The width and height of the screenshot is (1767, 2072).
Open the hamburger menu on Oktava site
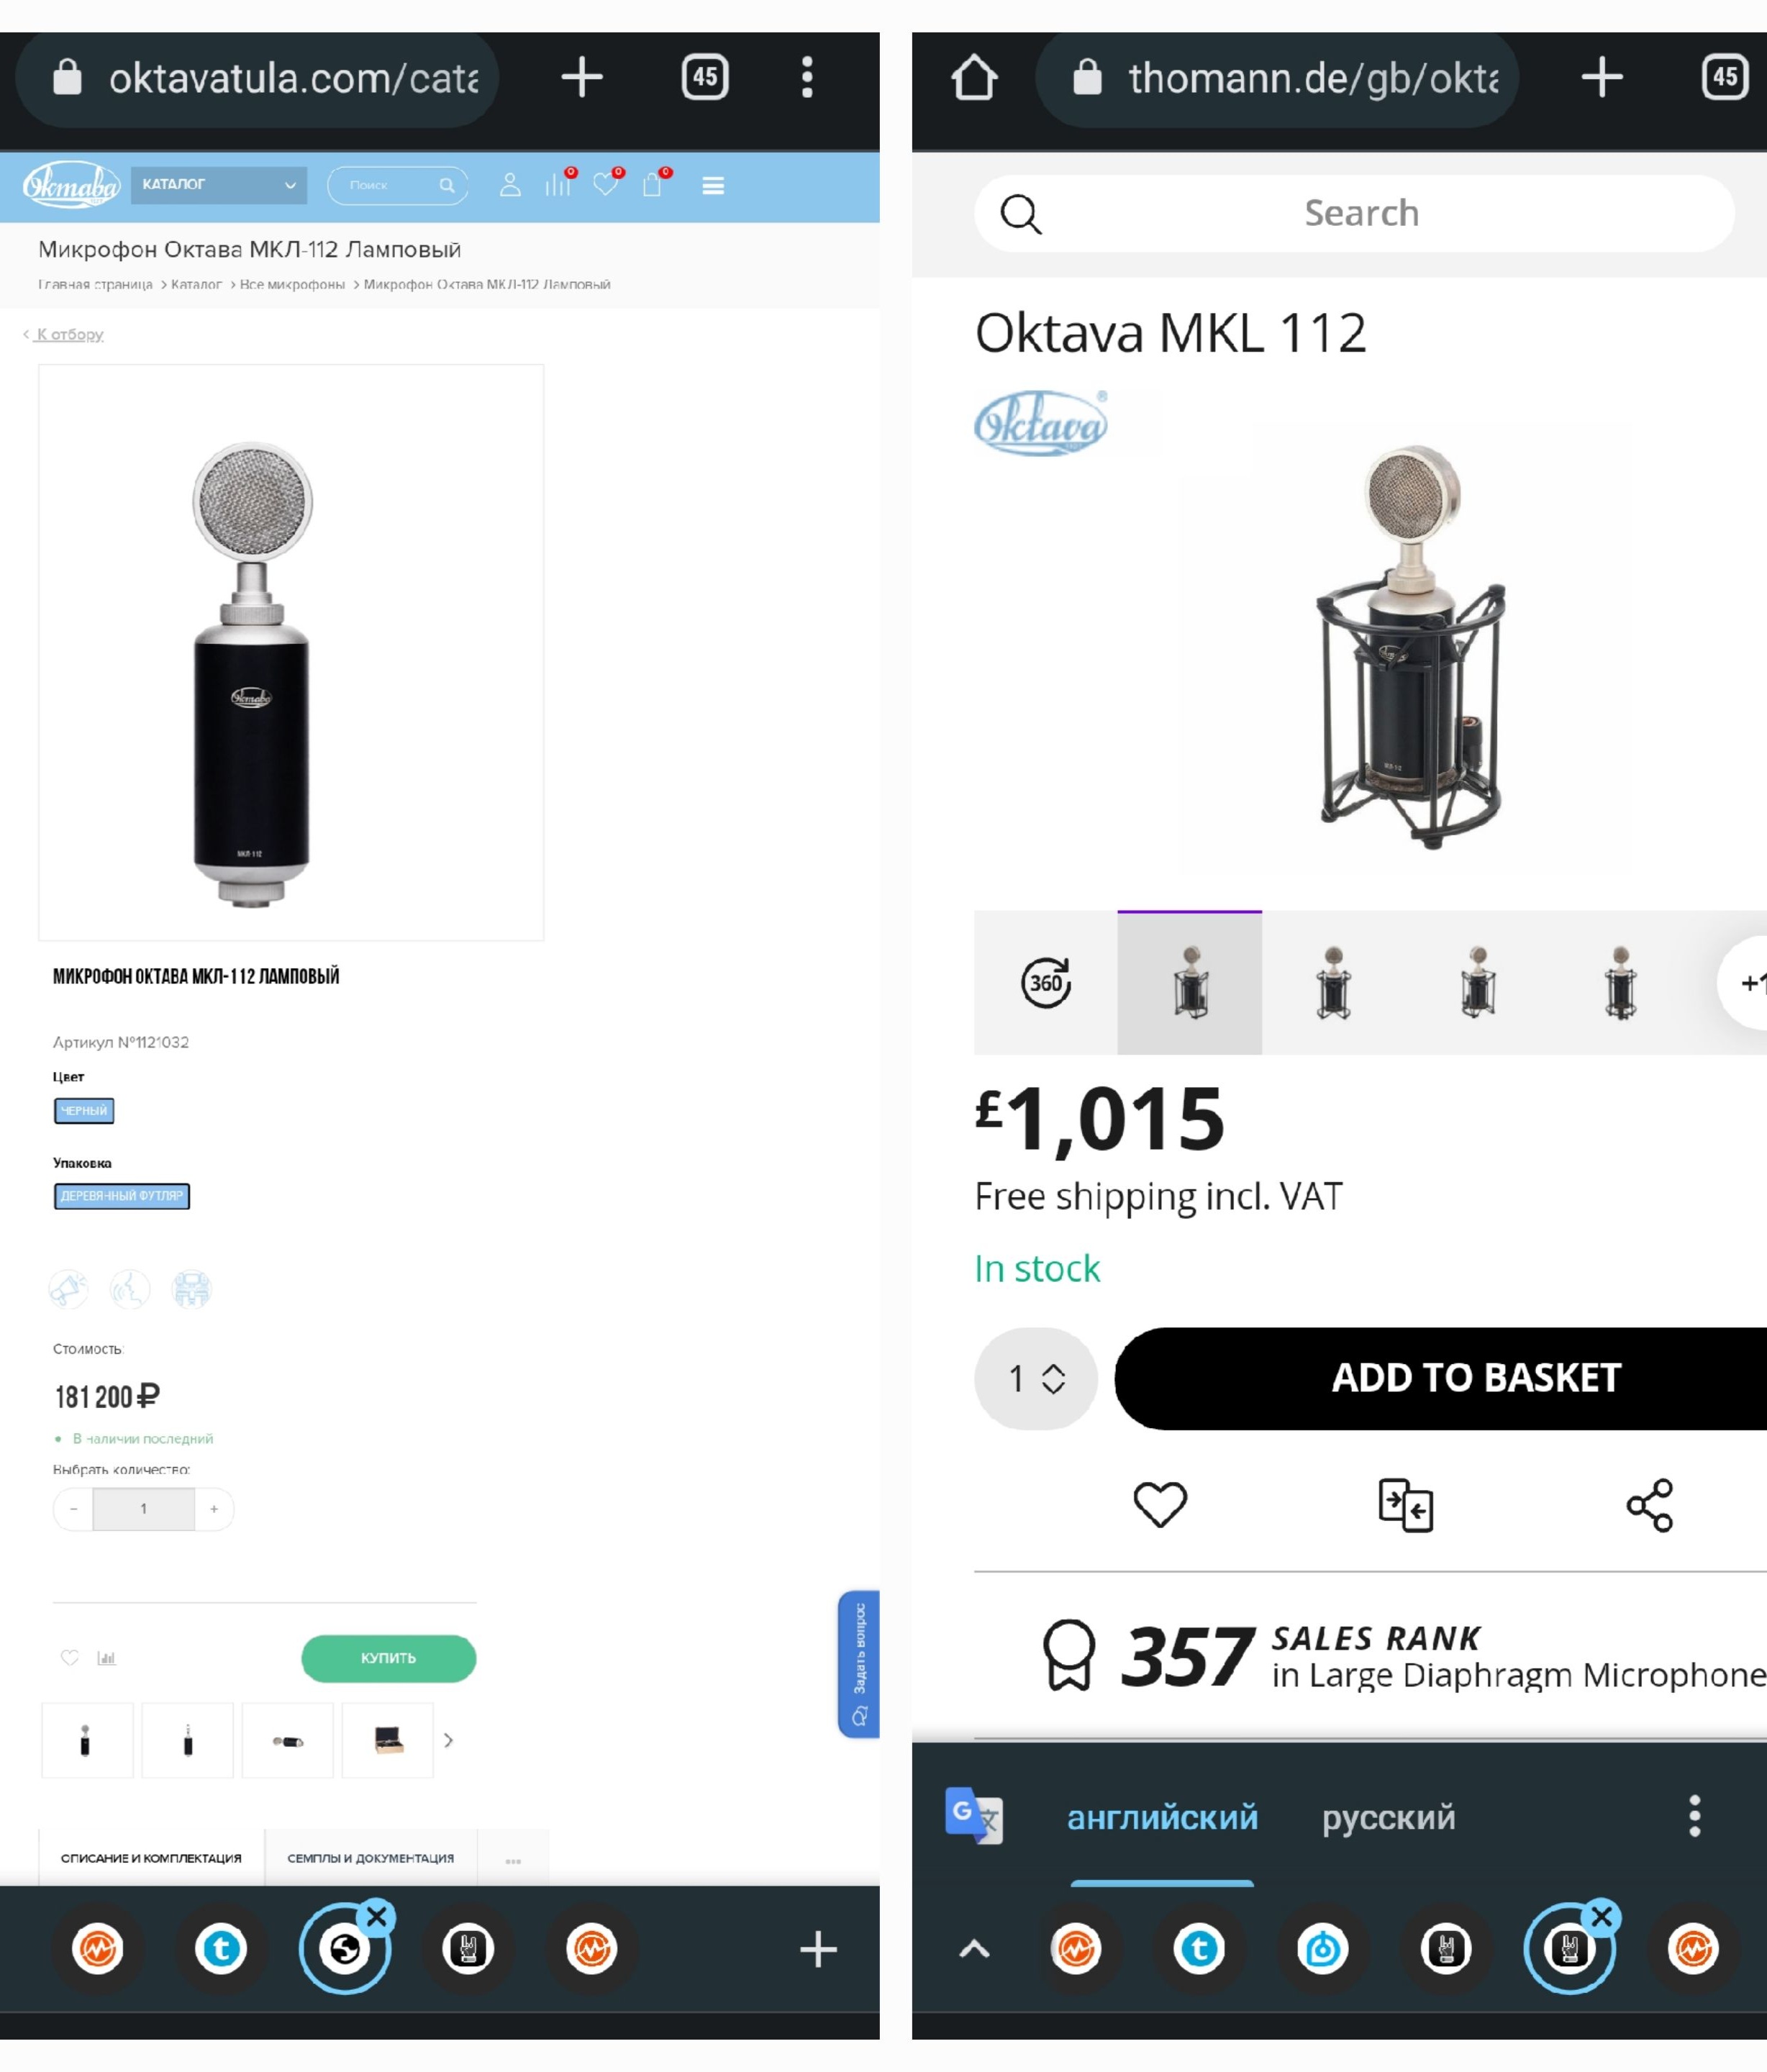(x=713, y=186)
